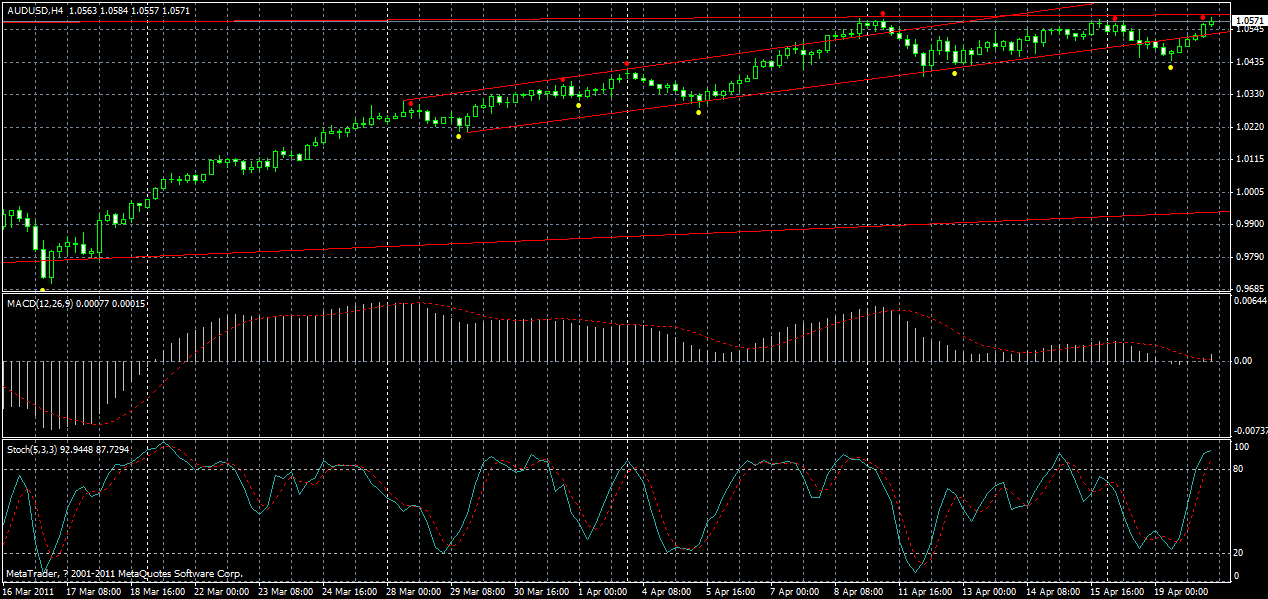
Task: Click the red sell arrow above latest candle
Action: tap(1204, 17)
